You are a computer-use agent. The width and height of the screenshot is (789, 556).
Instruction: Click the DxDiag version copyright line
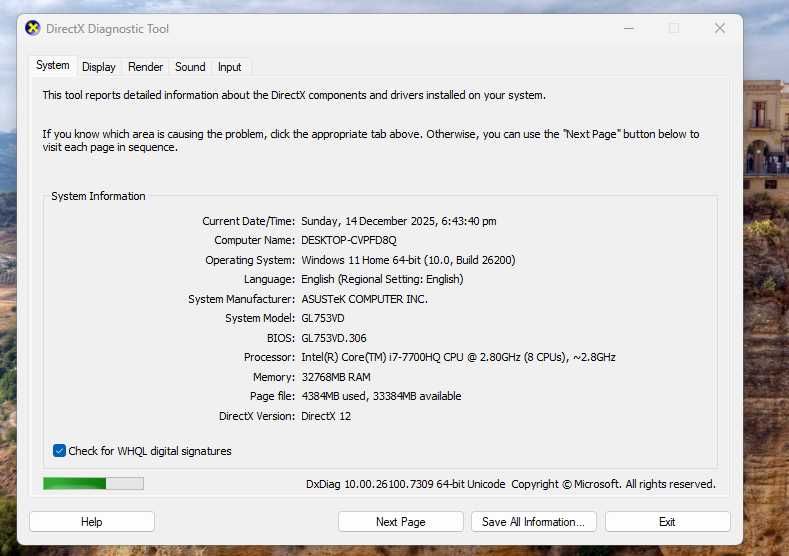point(510,484)
